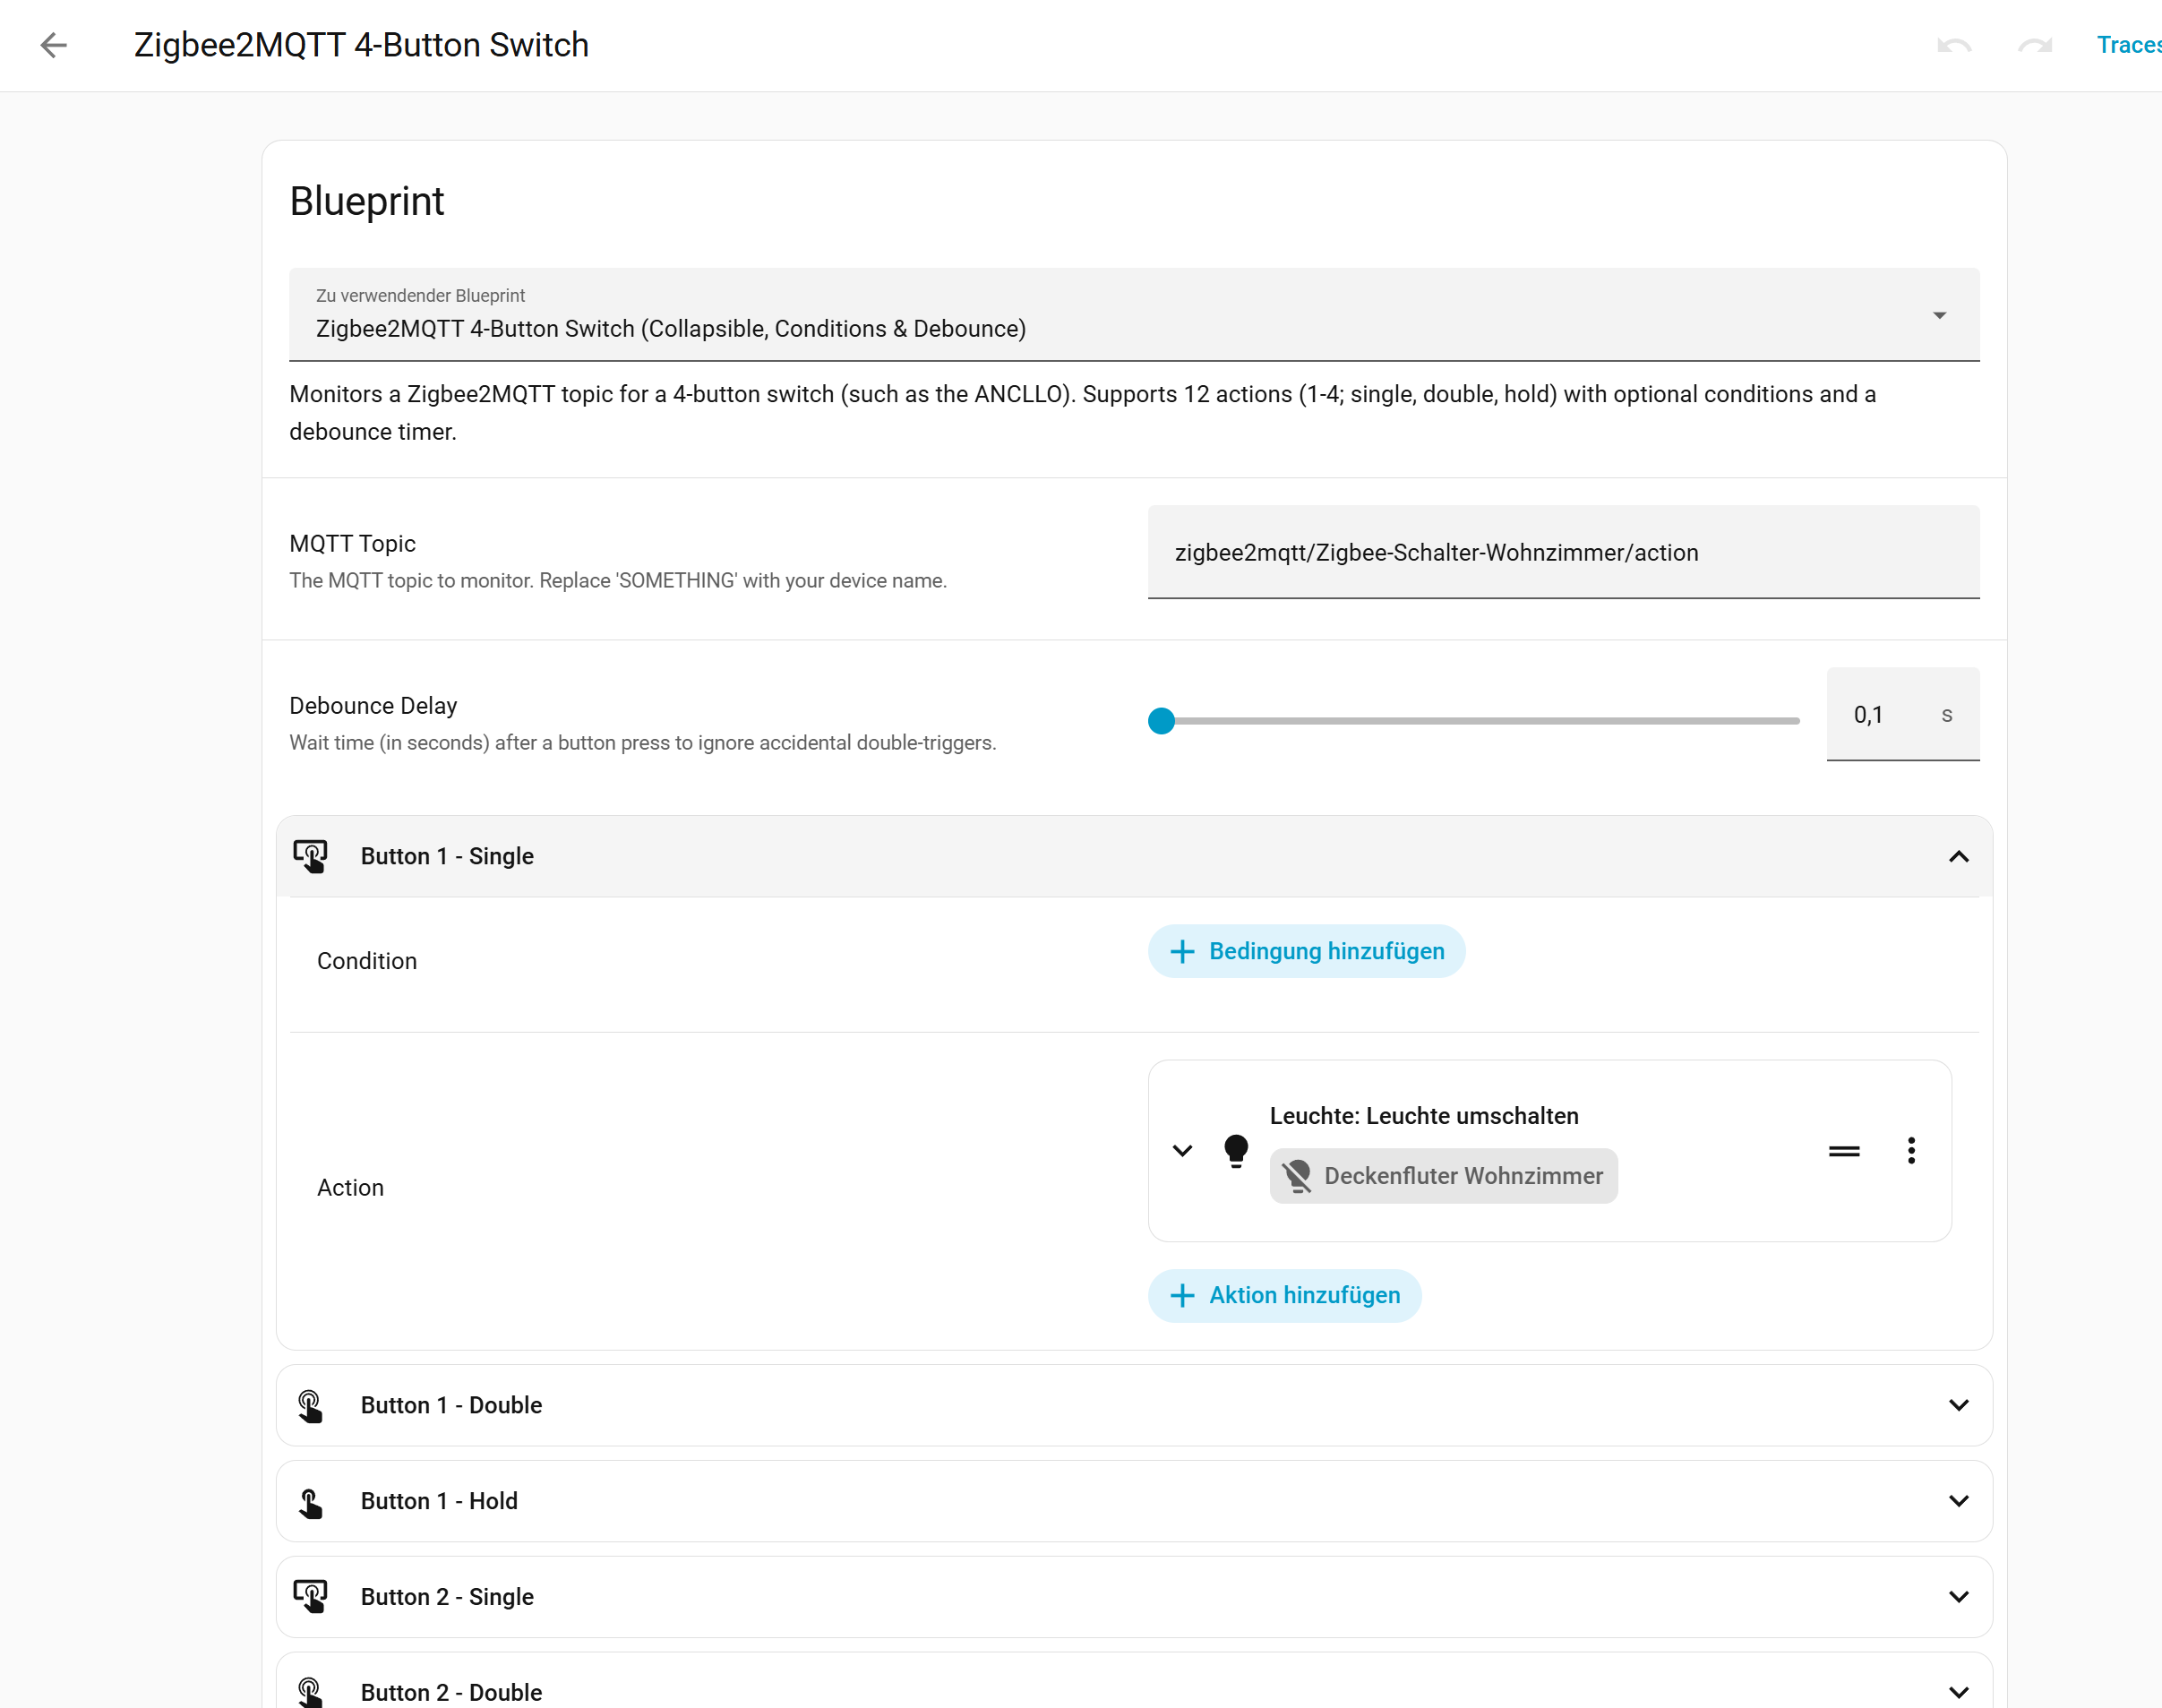The height and width of the screenshot is (1708, 2162).
Task: Click the redo icon in header
Action: (x=2035, y=45)
